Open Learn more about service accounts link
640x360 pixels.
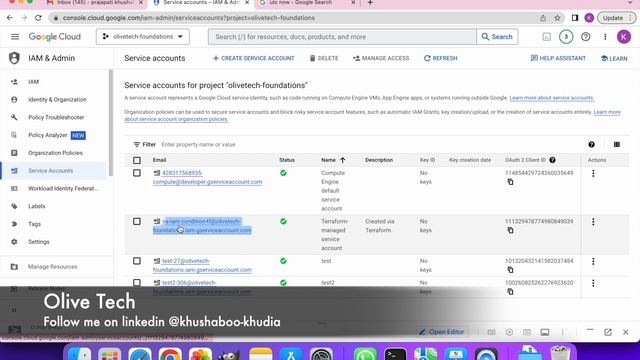(551, 98)
